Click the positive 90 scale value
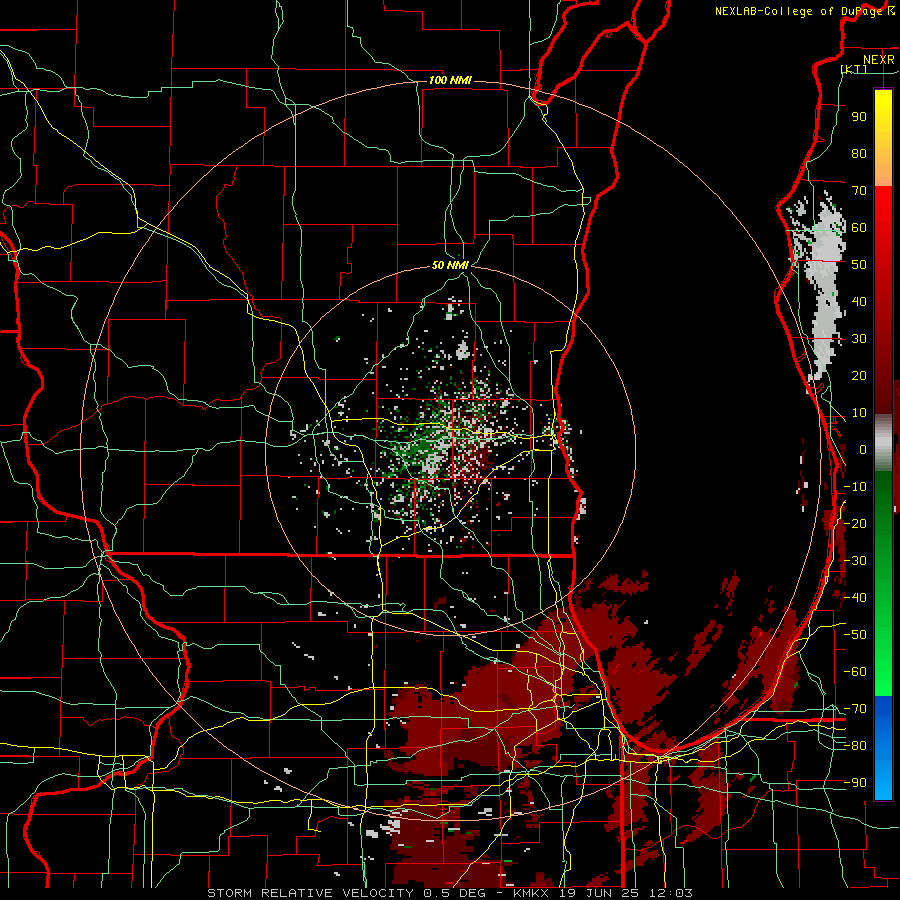The height and width of the screenshot is (900, 900). coord(859,117)
